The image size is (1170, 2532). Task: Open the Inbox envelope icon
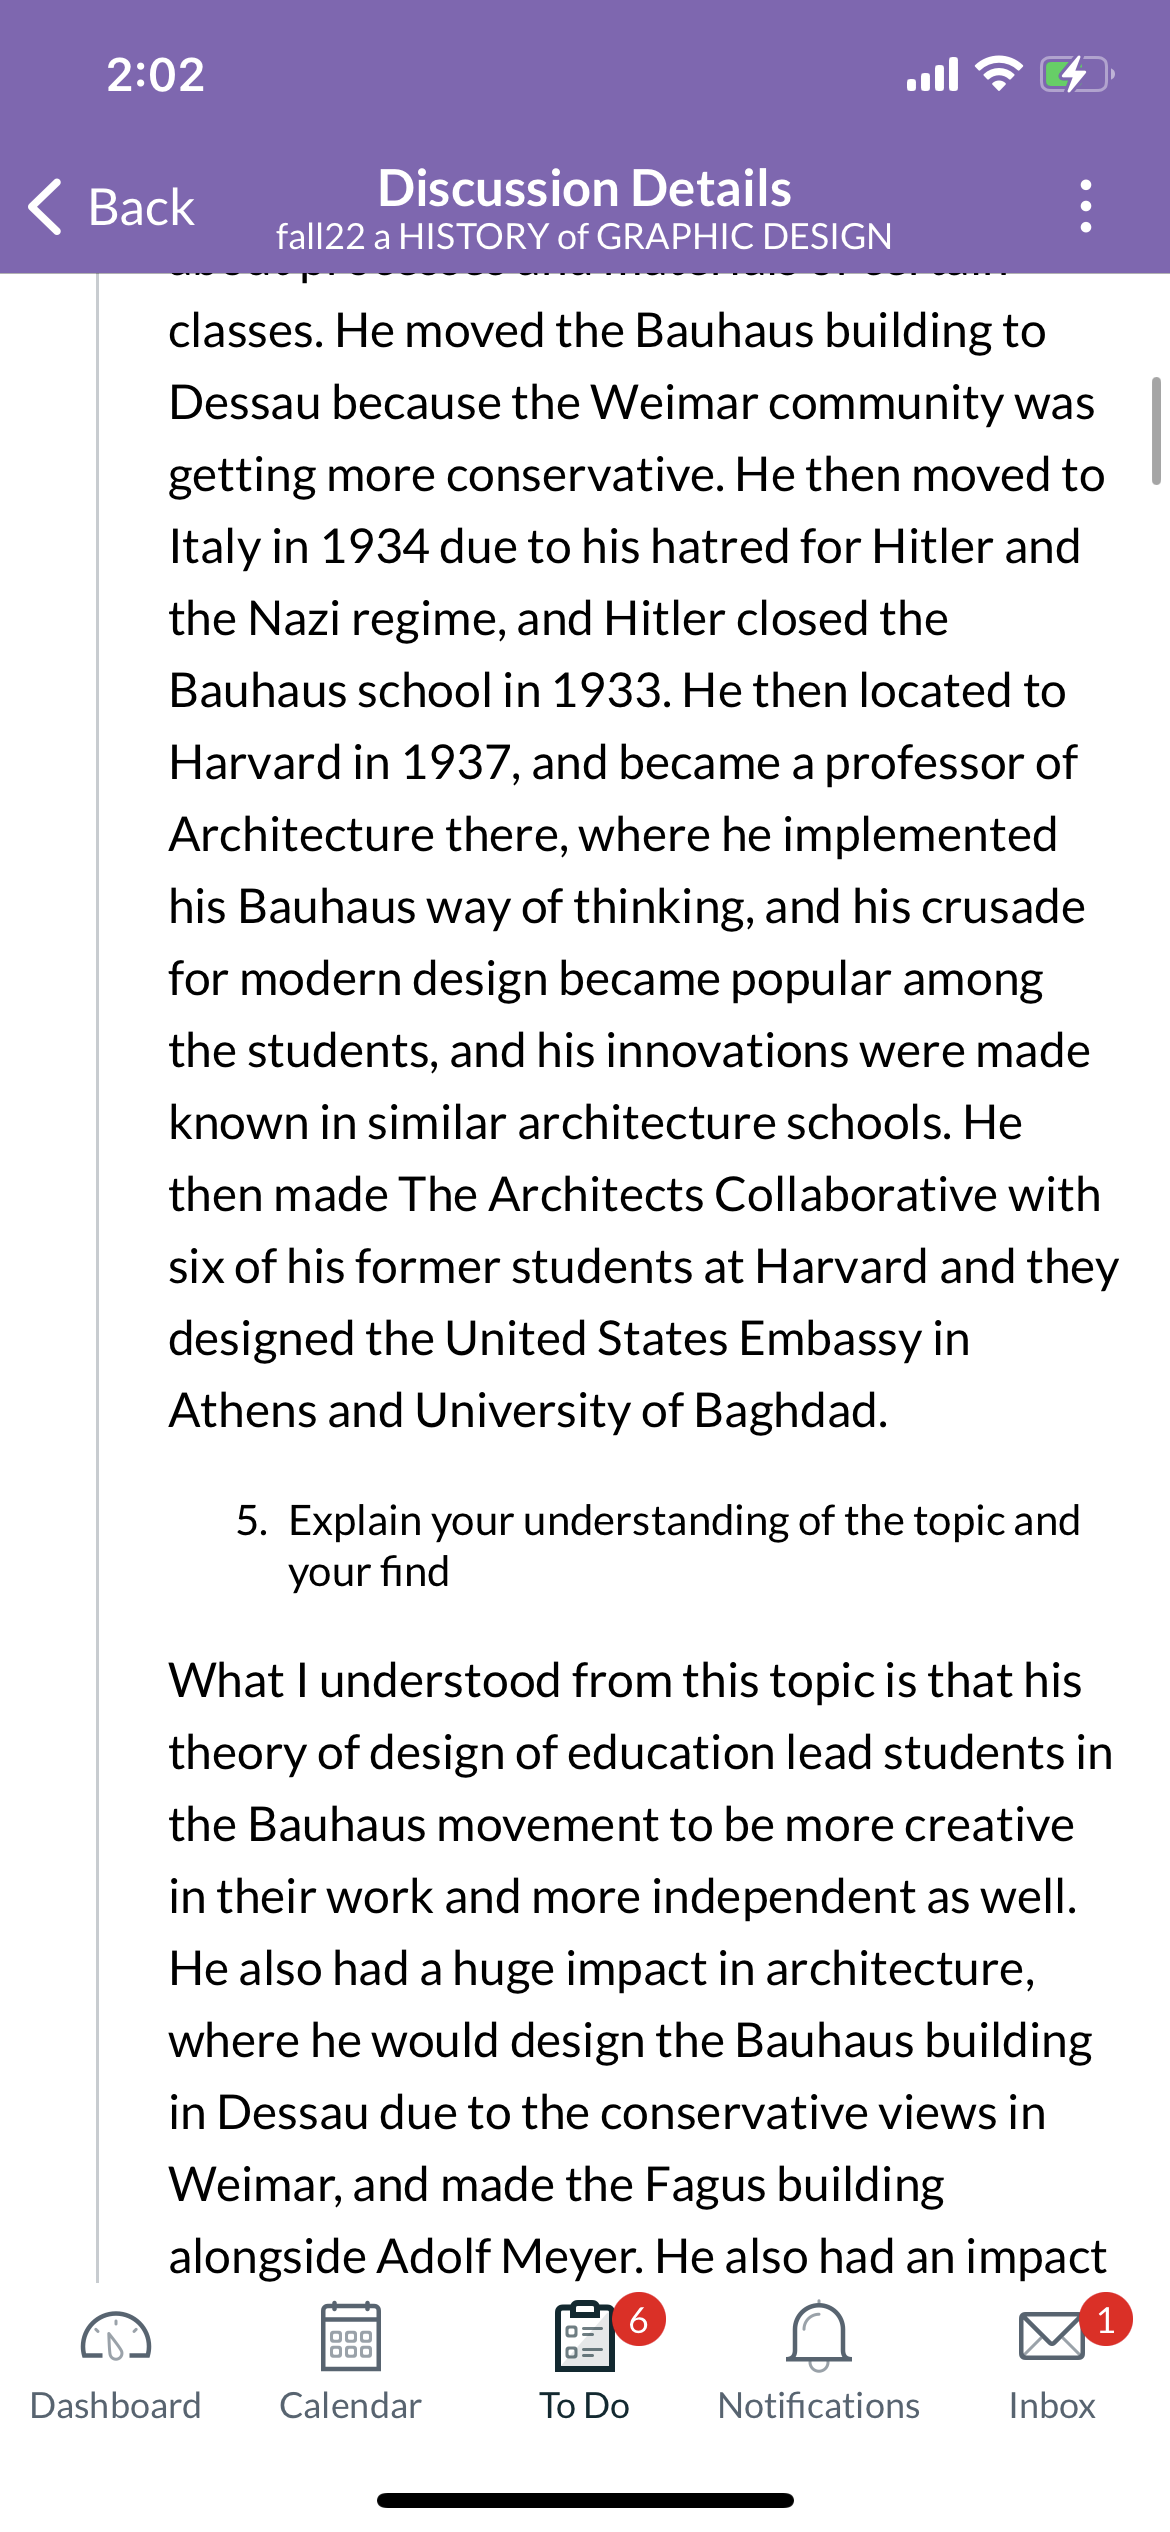[1052, 2336]
